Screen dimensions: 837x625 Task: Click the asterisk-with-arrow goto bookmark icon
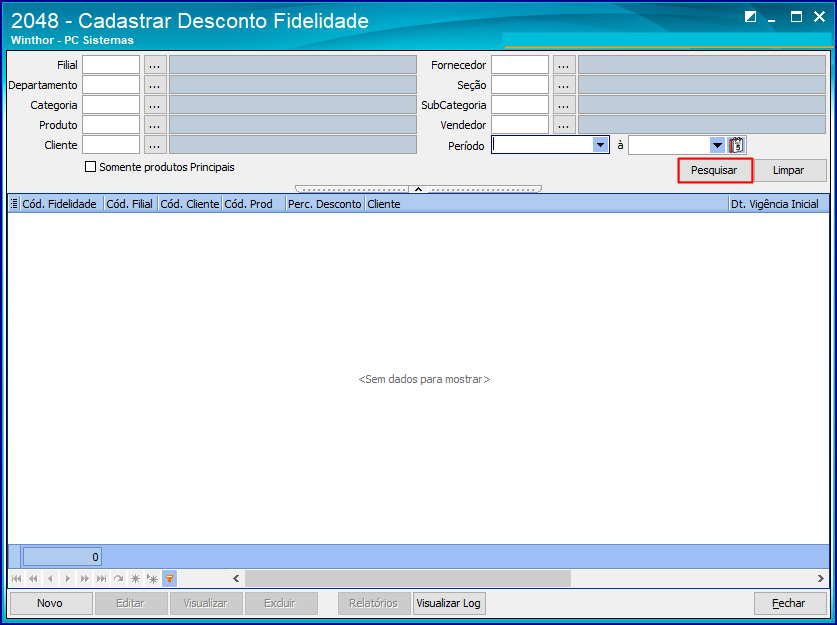pos(153,579)
